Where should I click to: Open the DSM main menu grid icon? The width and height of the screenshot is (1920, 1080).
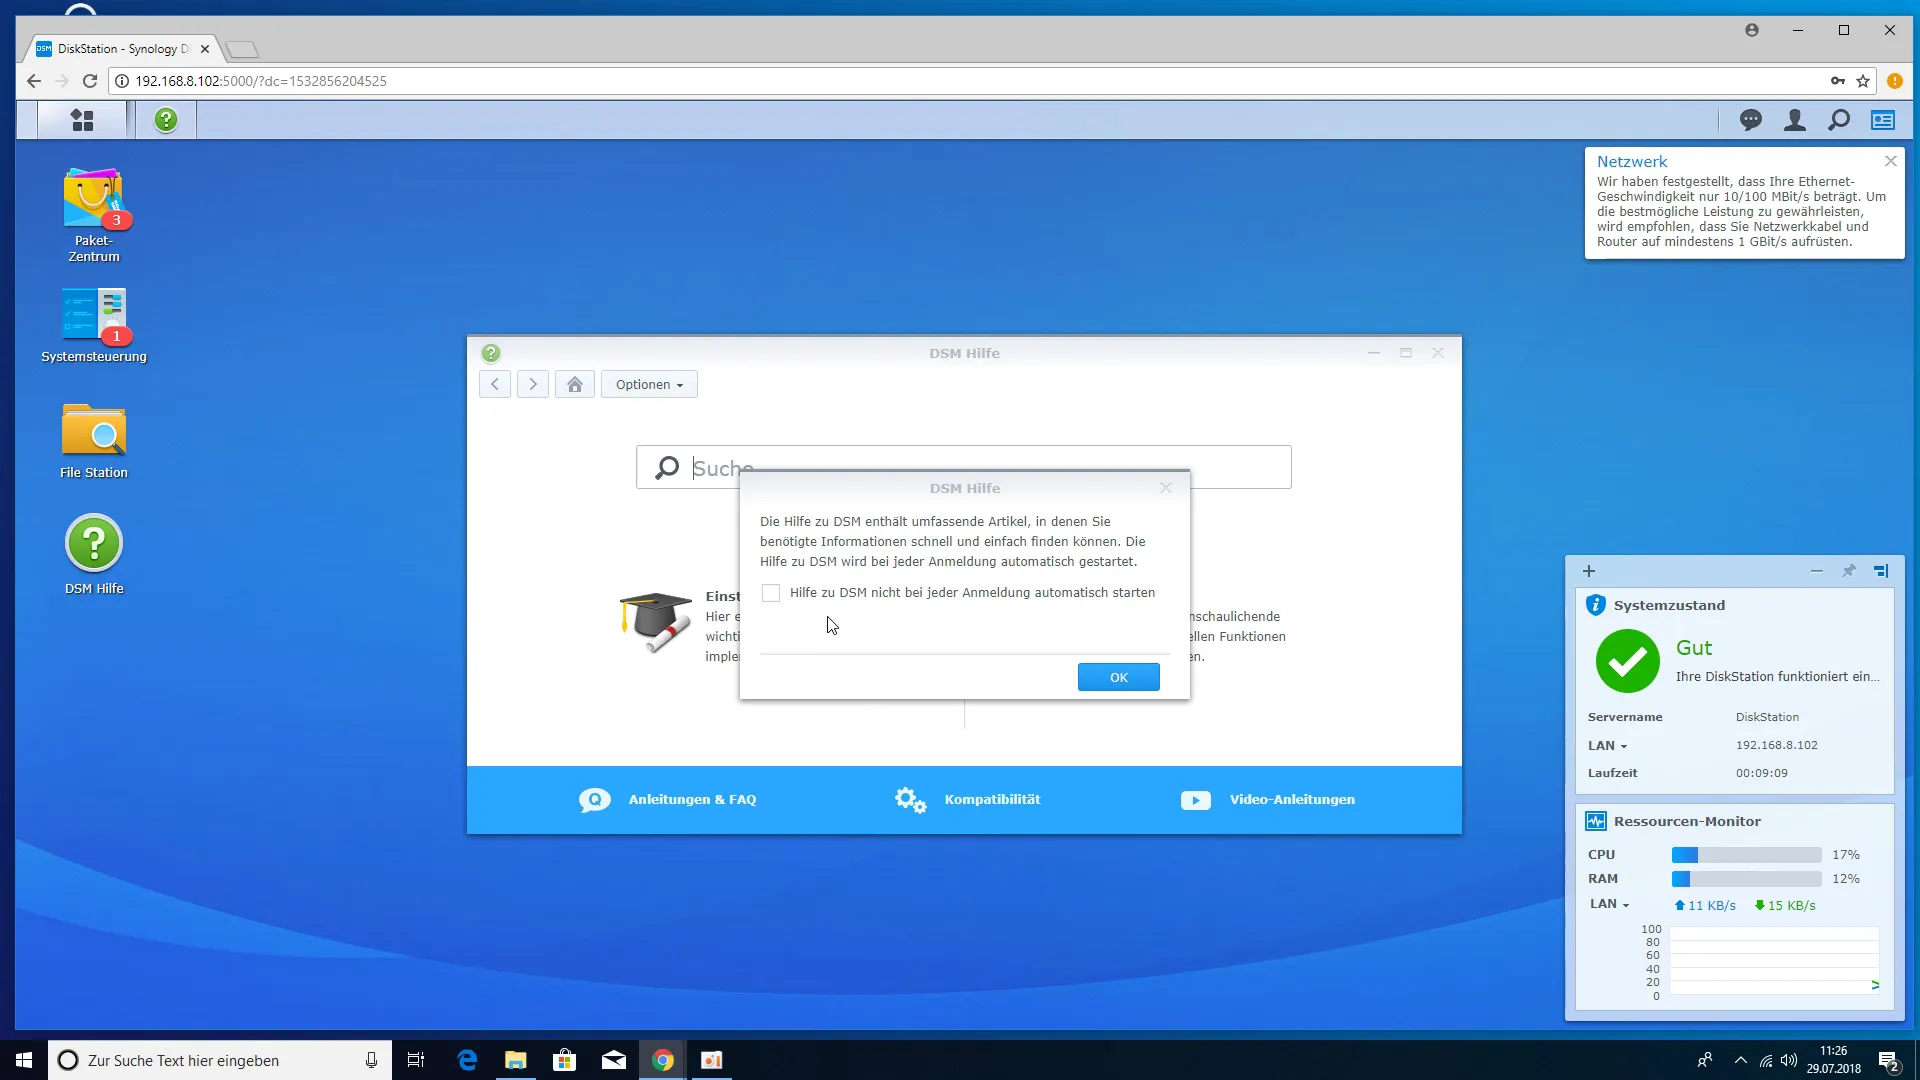point(82,120)
